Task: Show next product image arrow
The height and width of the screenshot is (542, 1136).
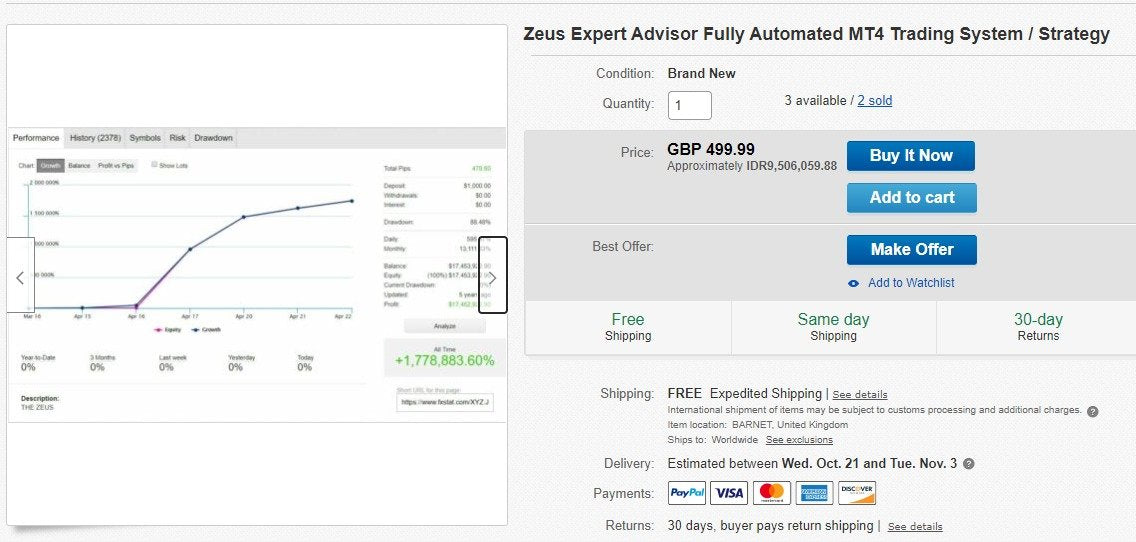Action: 492,277
